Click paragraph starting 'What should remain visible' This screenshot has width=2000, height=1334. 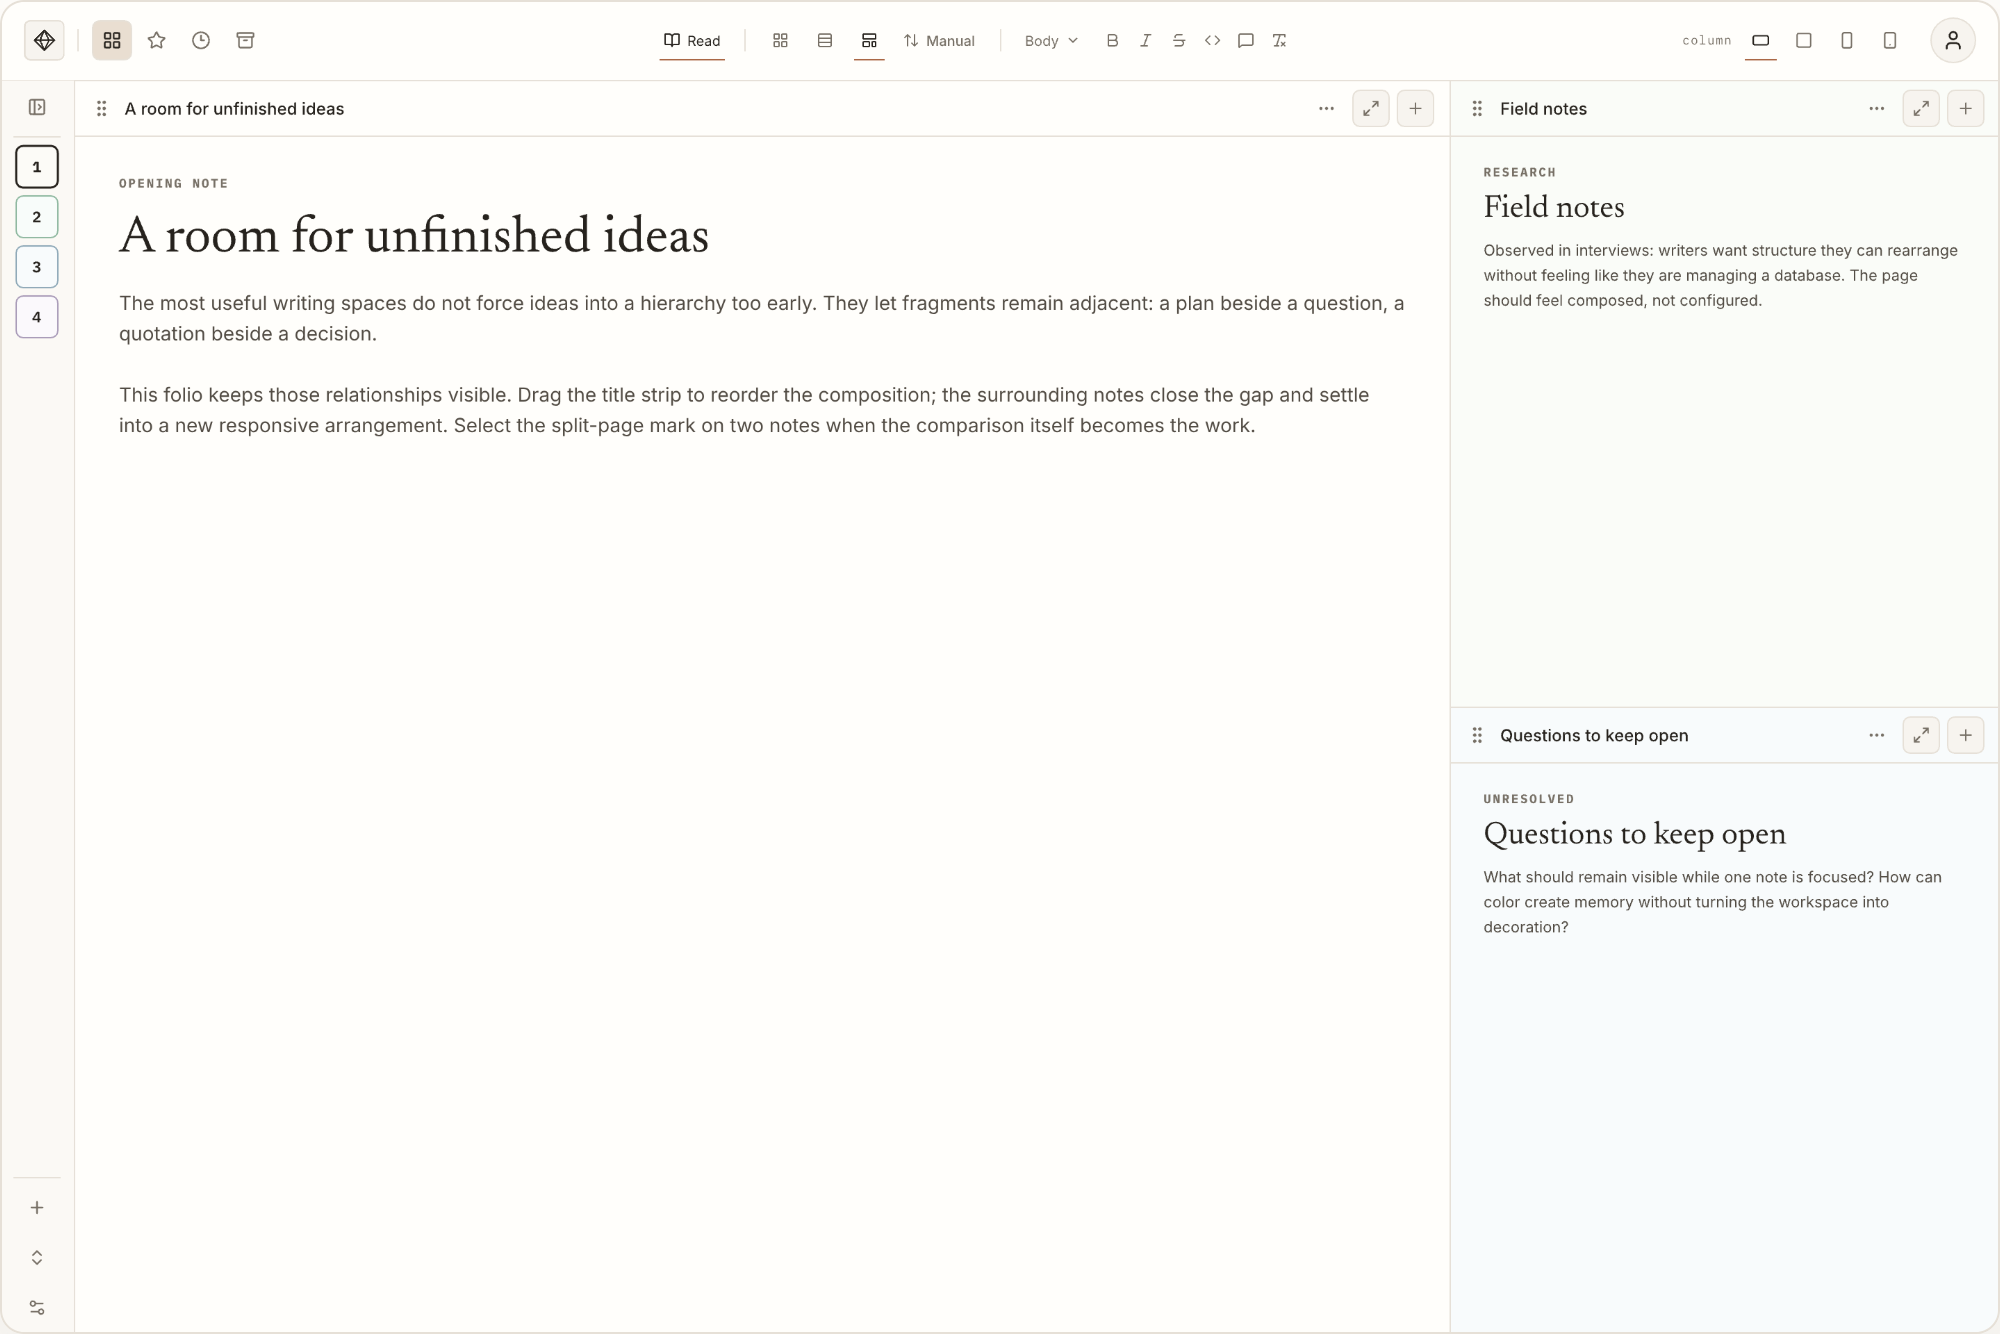point(1712,902)
